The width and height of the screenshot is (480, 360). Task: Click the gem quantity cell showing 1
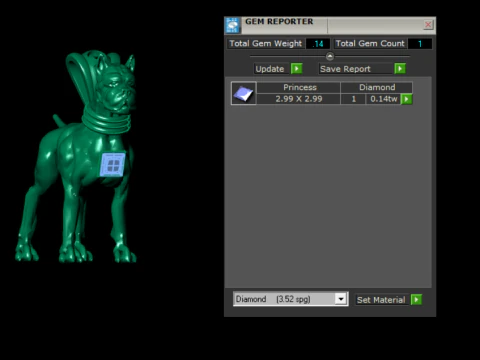click(353, 99)
